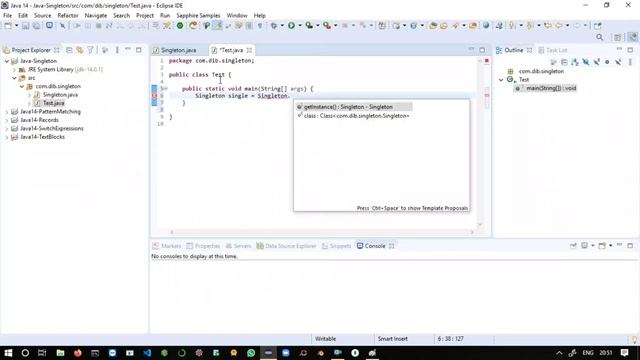640x360 pixels.
Task: Close the *Test.java editor tab
Action: [249, 50]
